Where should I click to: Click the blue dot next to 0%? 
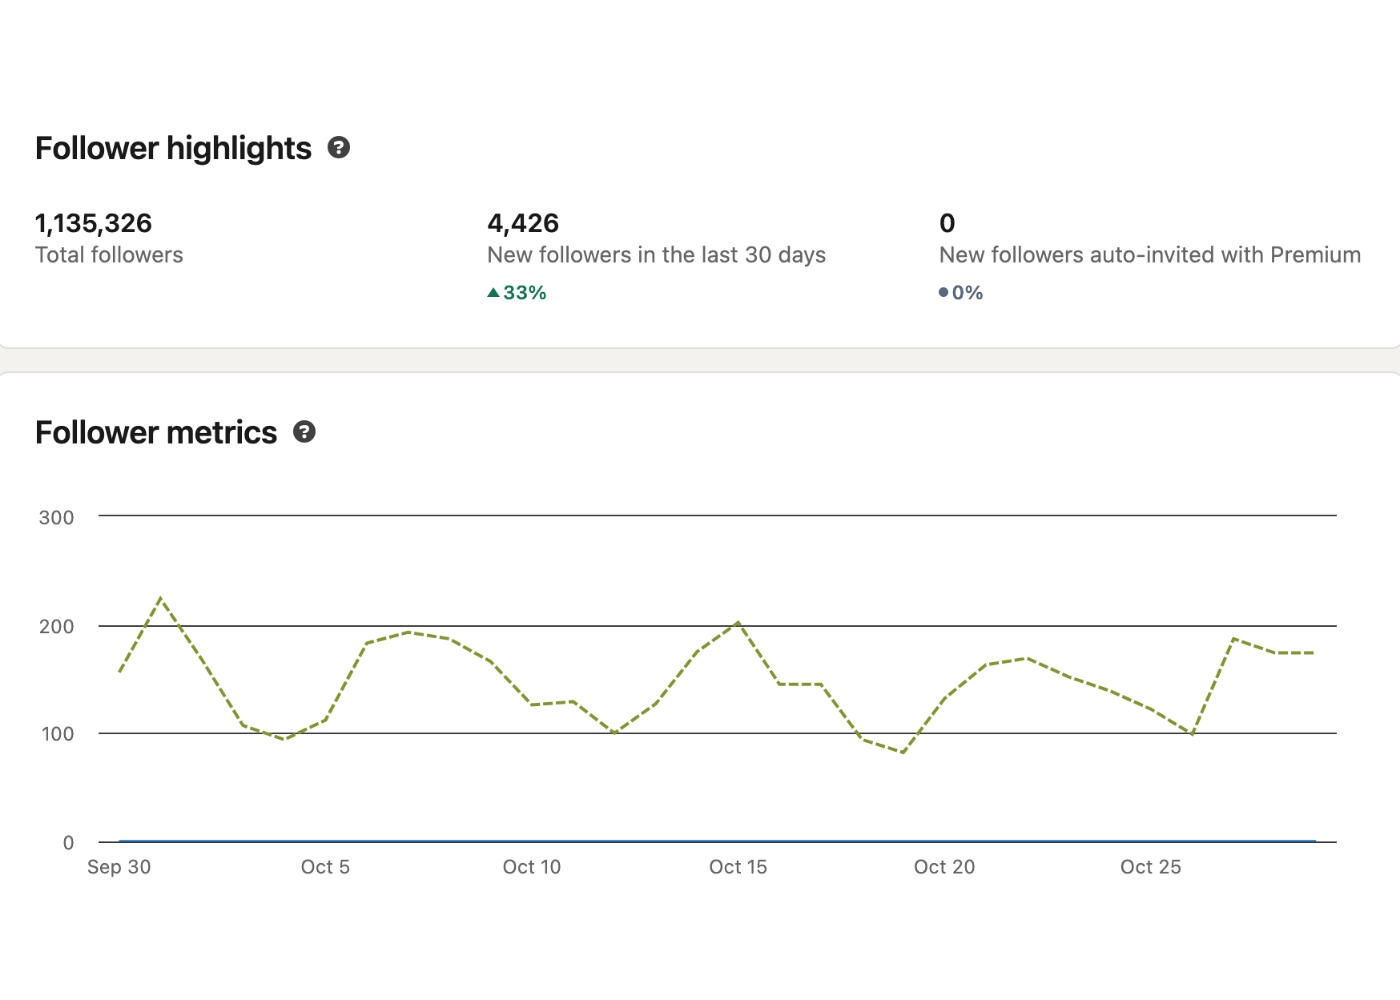[943, 292]
